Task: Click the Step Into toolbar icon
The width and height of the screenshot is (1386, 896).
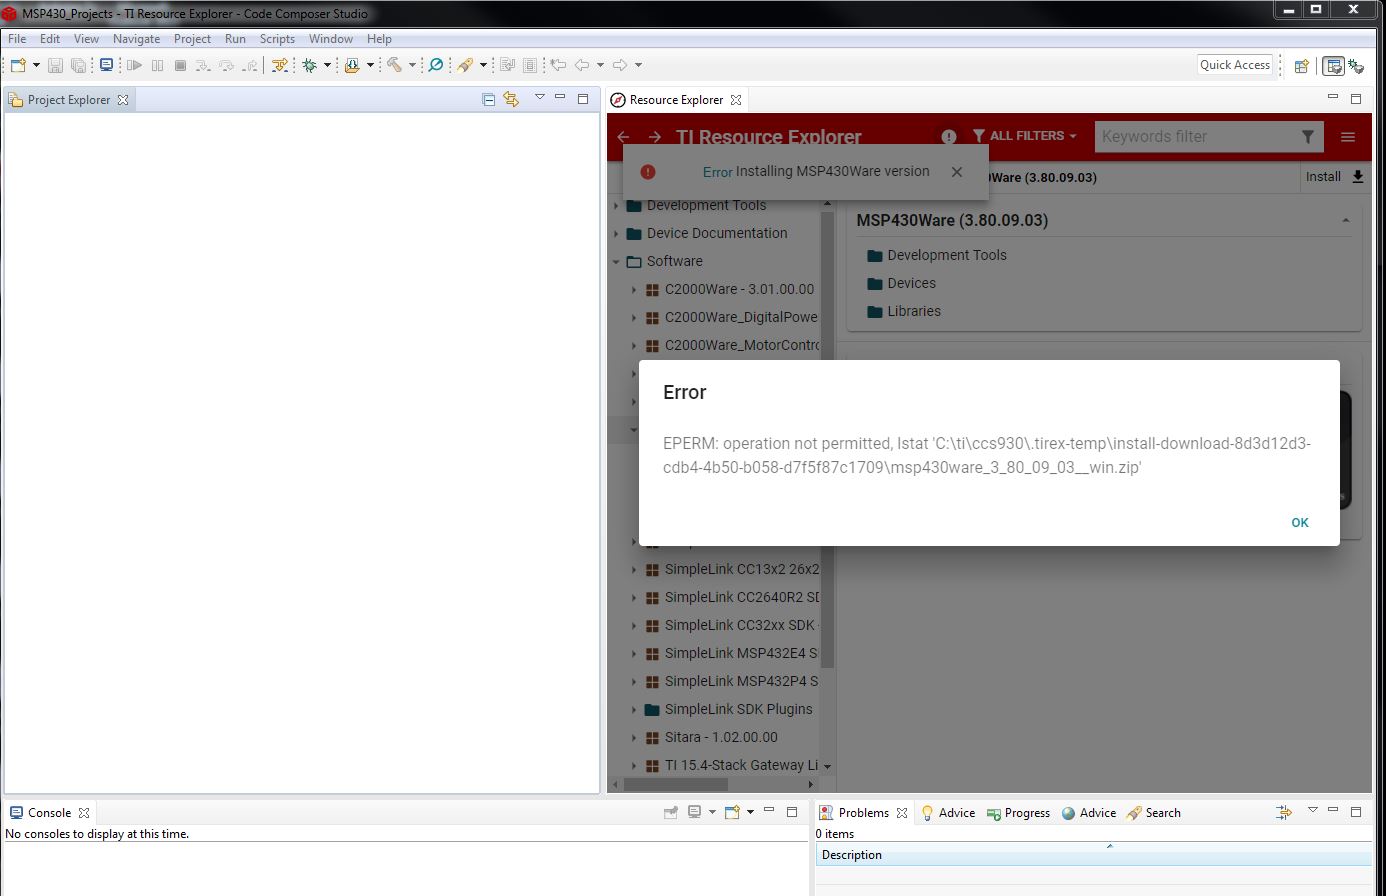Action: [x=203, y=65]
